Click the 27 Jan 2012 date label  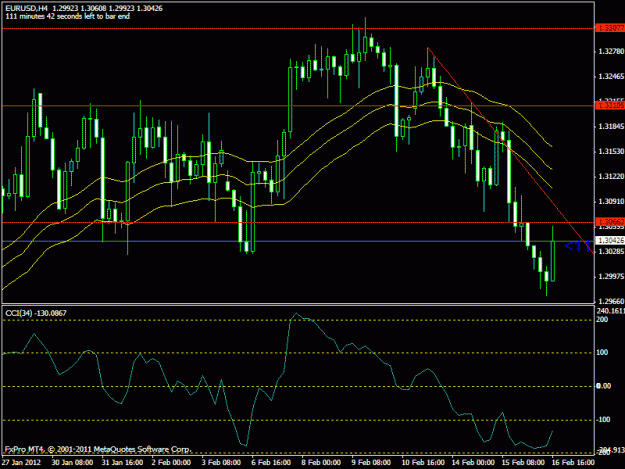(x=21, y=462)
